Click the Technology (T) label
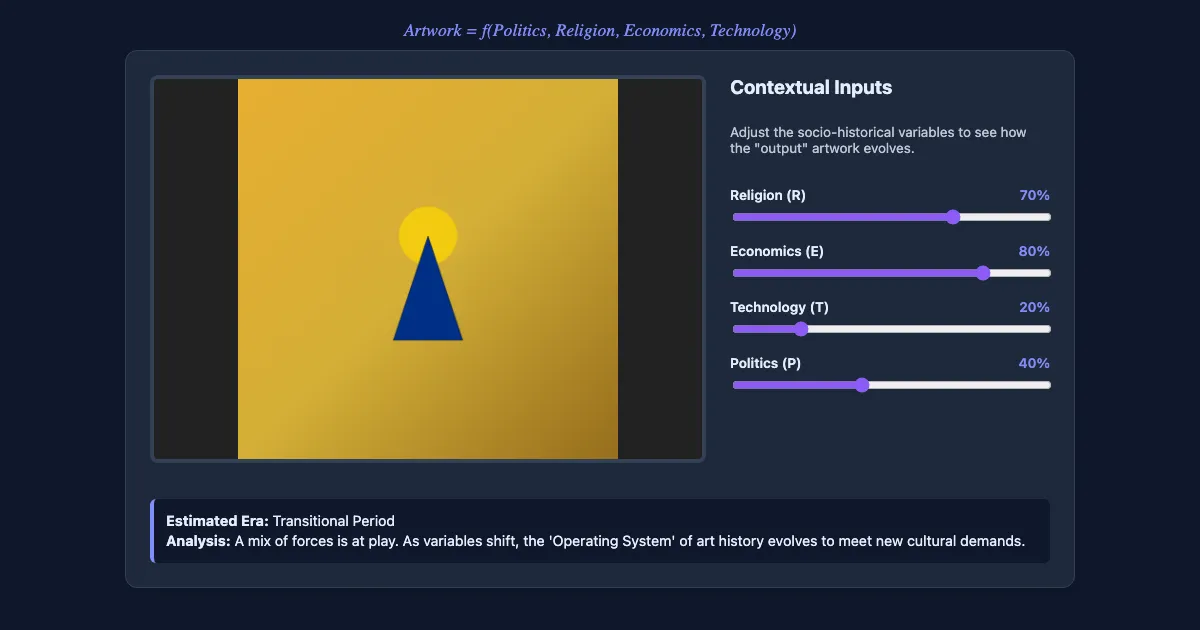 coord(779,307)
